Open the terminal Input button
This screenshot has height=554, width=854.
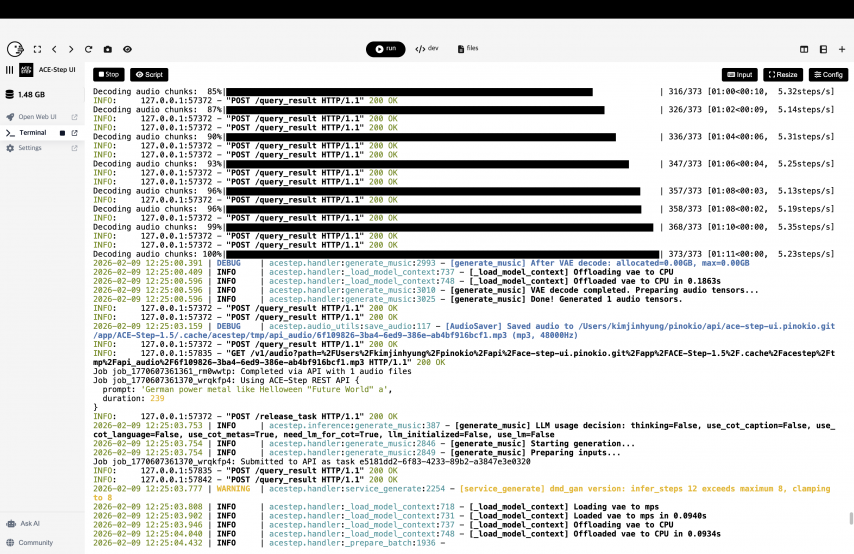(739, 74)
